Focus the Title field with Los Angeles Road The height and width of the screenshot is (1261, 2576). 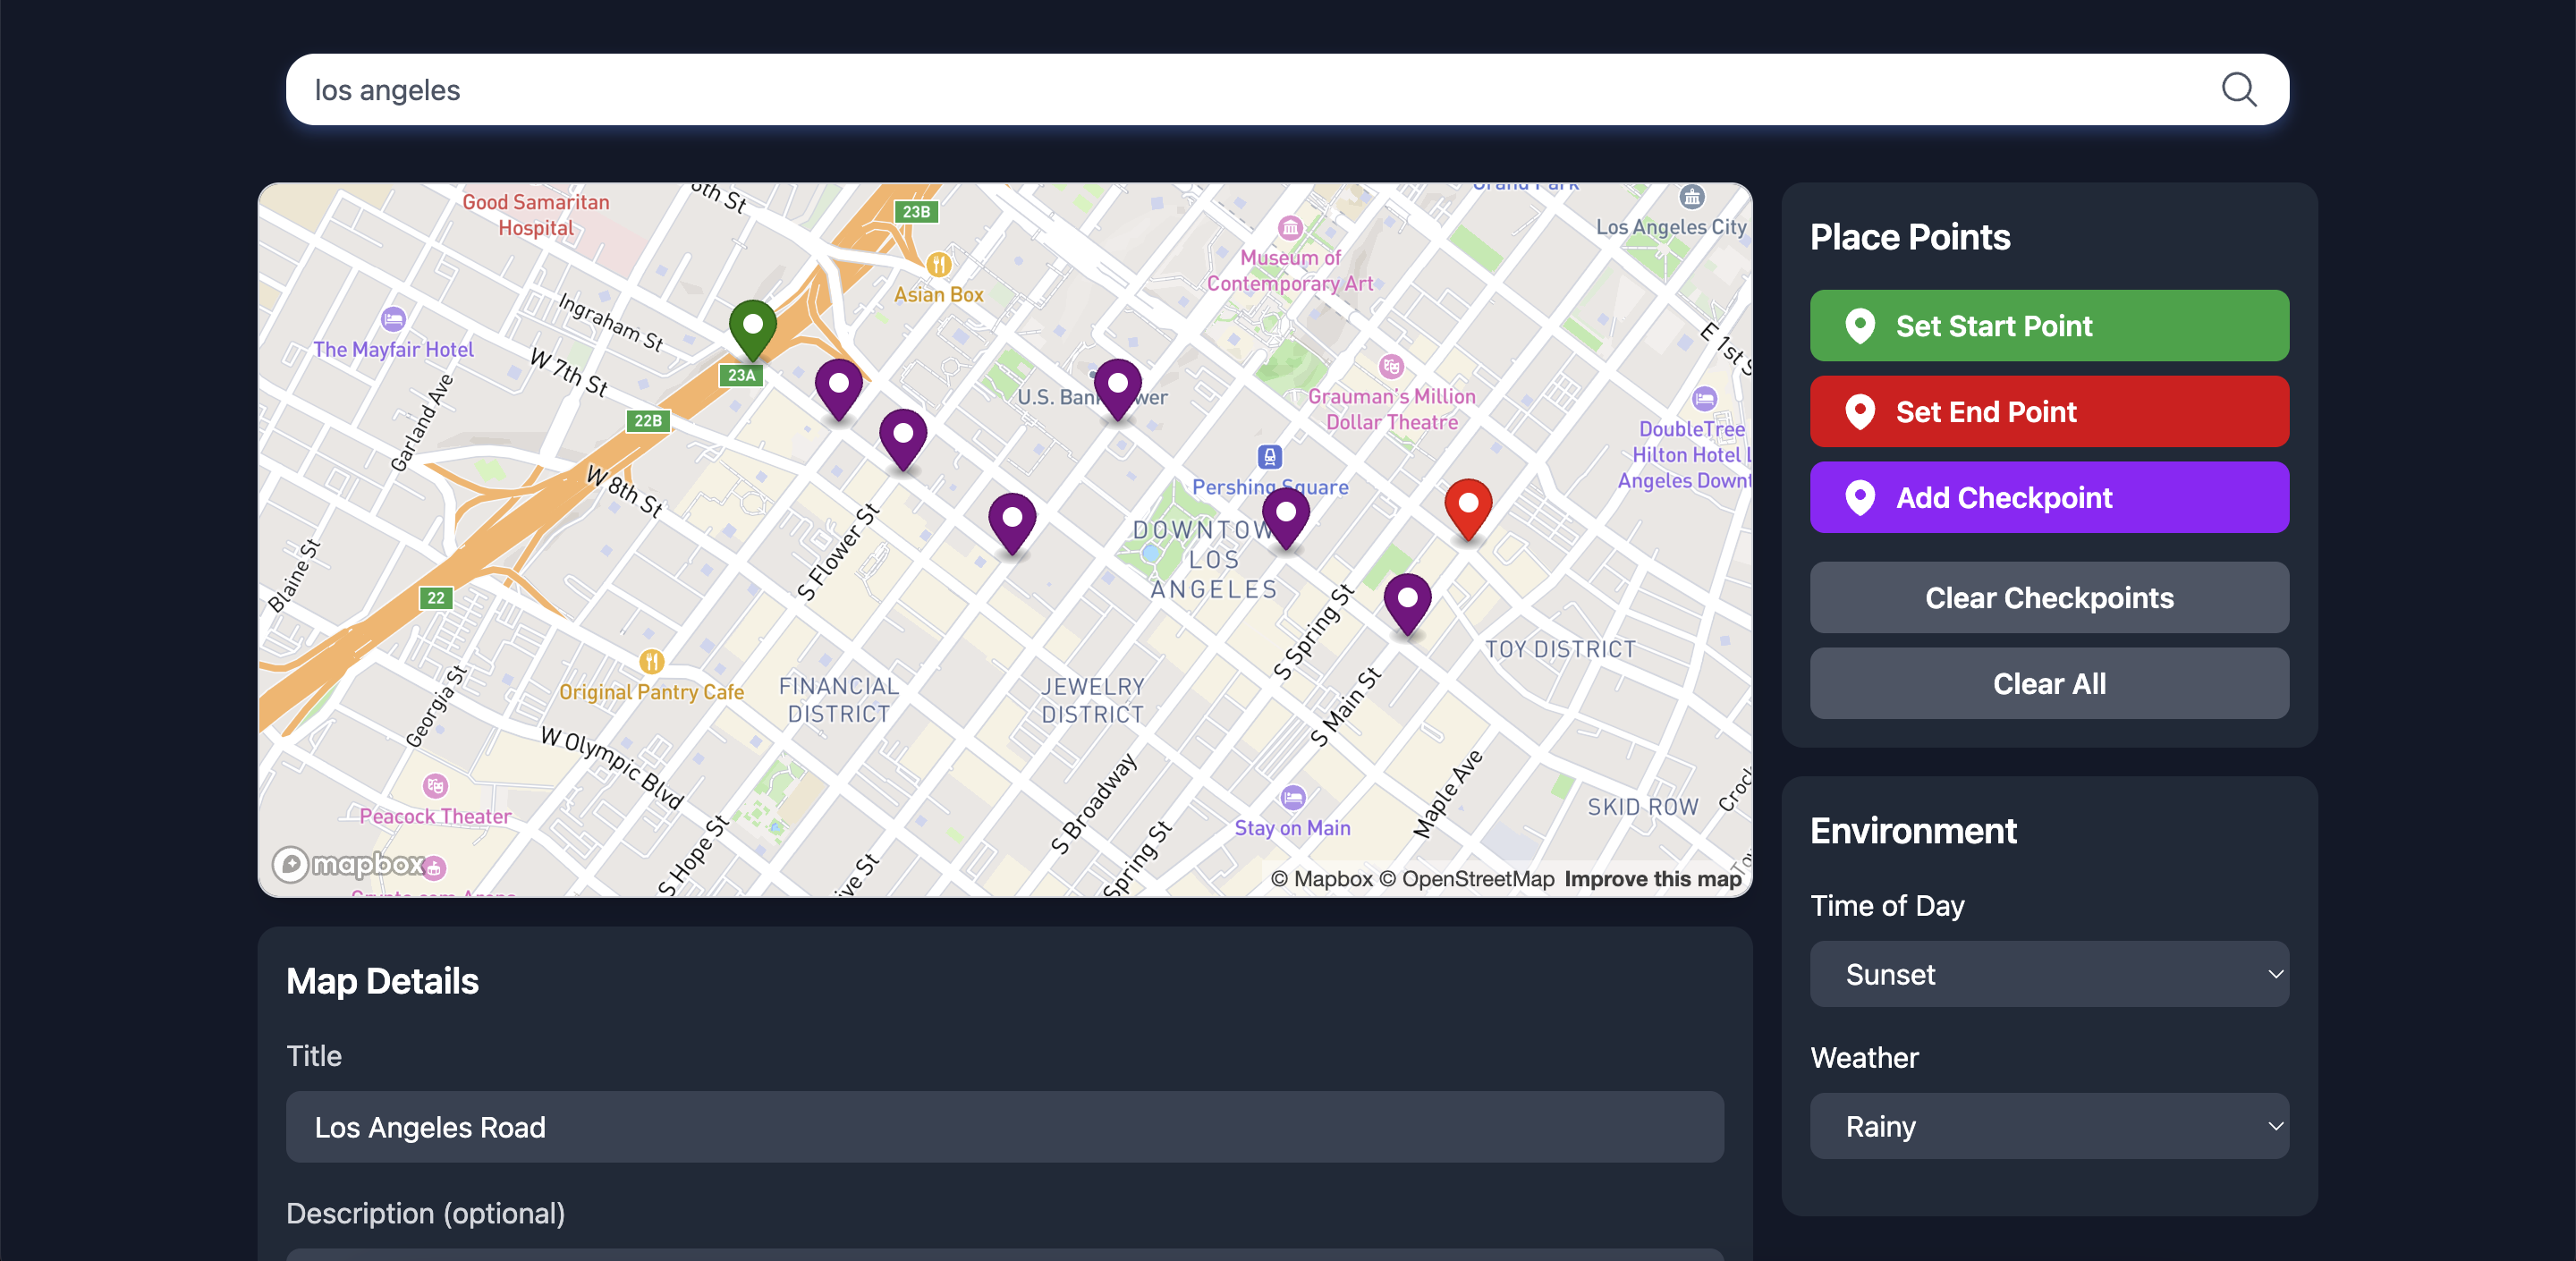(1004, 1127)
